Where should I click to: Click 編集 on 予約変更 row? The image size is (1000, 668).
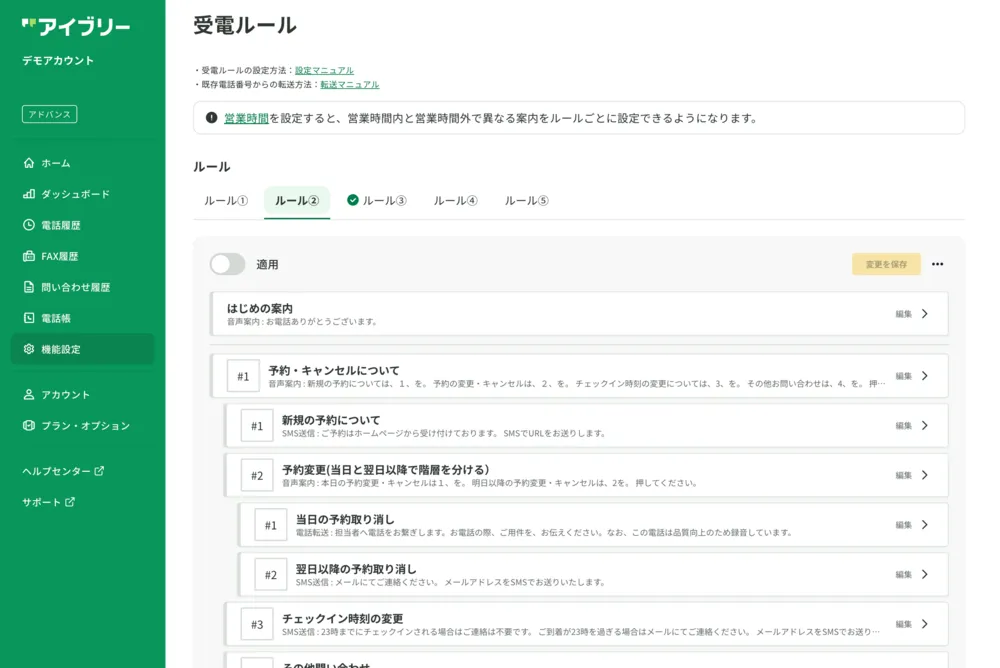(x=903, y=475)
